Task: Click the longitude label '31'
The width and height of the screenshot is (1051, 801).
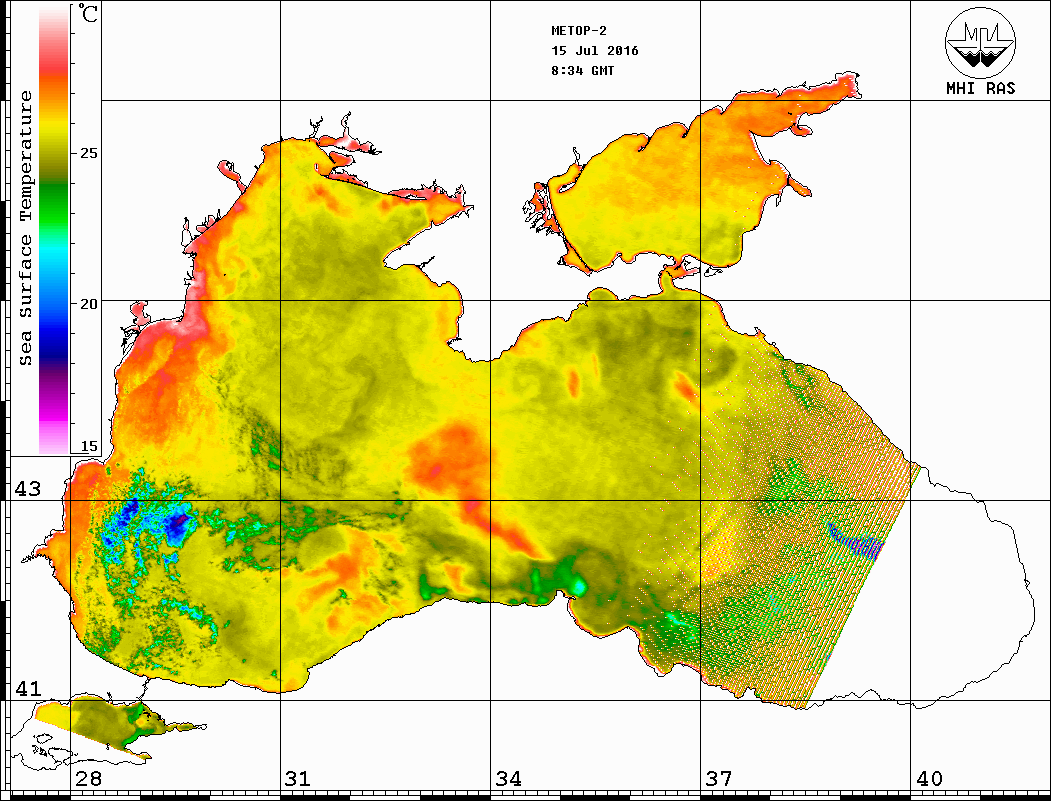Action: [x=298, y=779]
